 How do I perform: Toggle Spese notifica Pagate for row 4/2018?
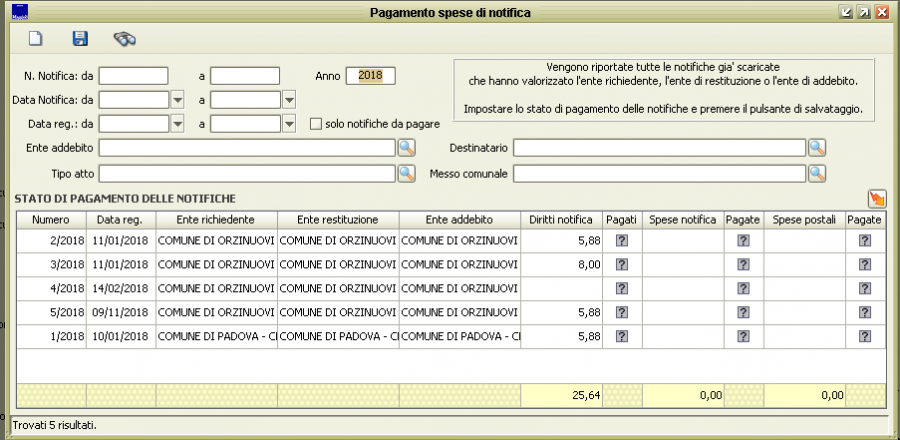[743, 289]
